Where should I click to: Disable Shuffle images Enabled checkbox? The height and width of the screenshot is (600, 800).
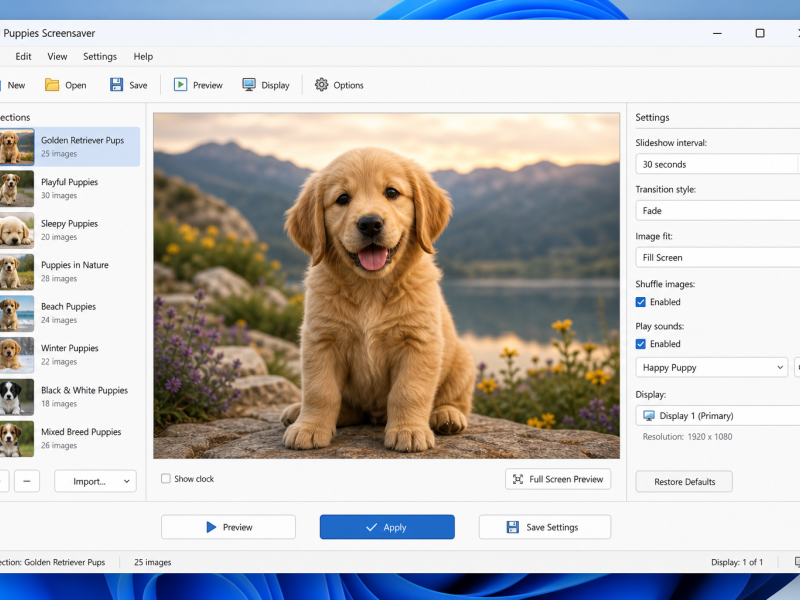[641, 302]
